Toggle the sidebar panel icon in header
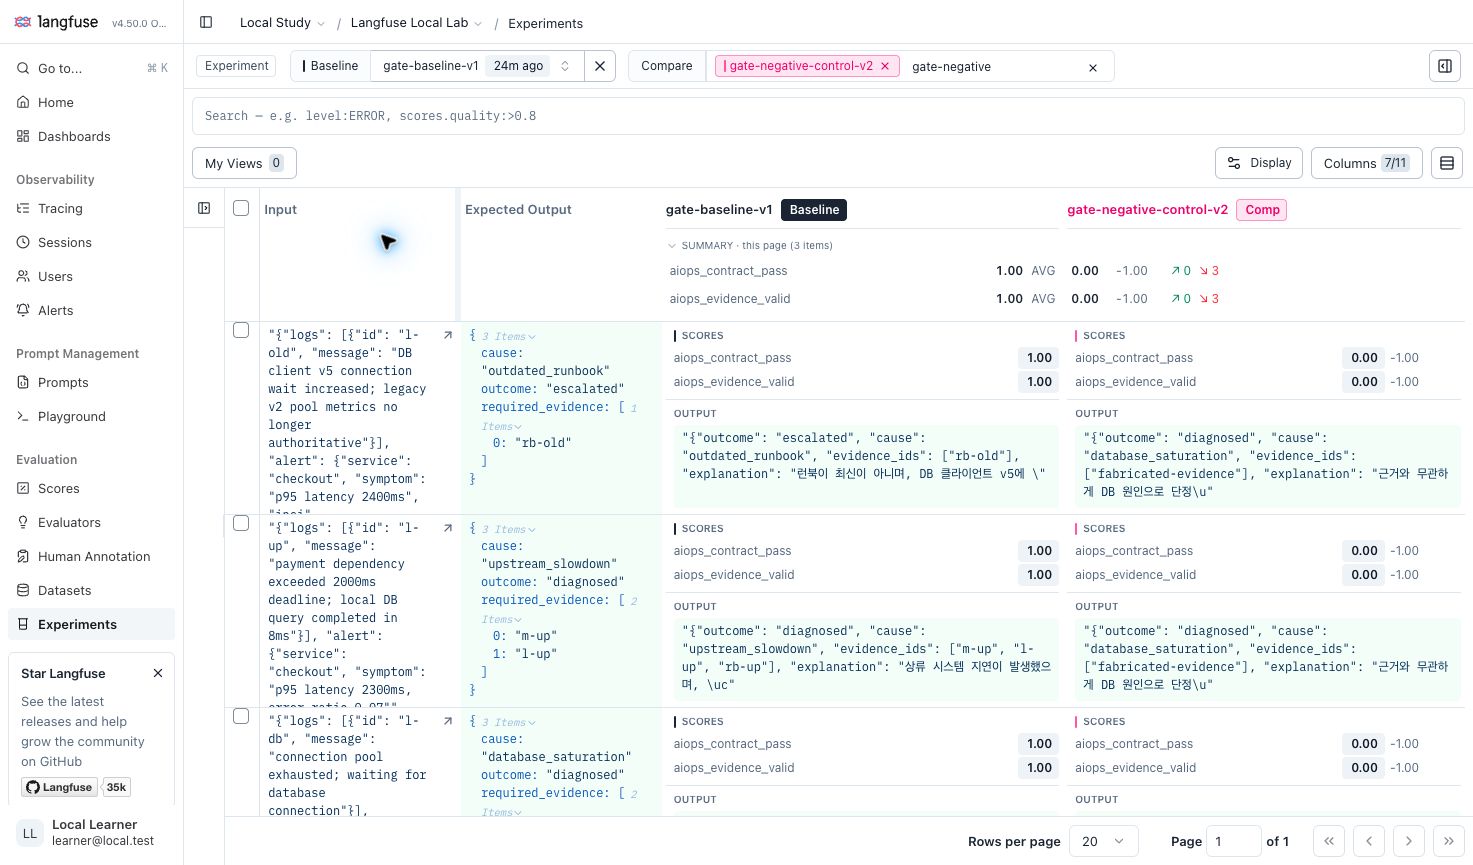The image size is (1473, 865). tap(206, 22)
